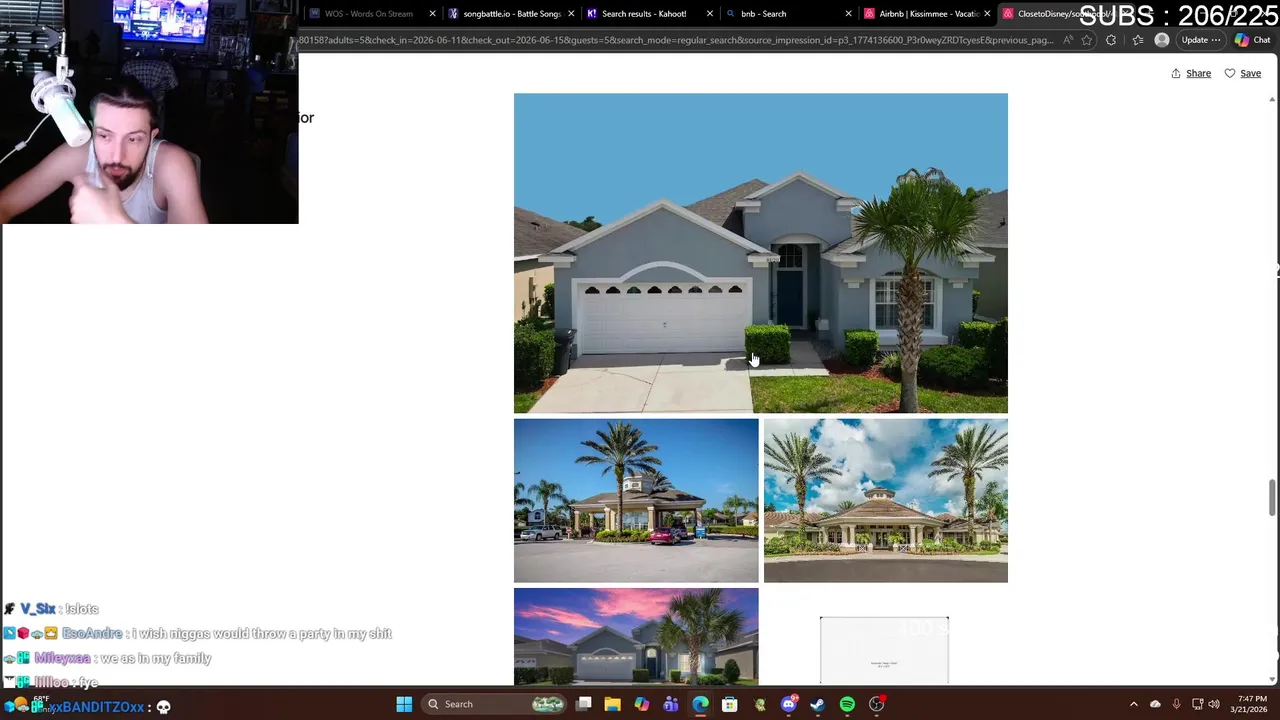Open the volume control in tray
This screenshot has width=1280, height=720.
[1214, 704]
